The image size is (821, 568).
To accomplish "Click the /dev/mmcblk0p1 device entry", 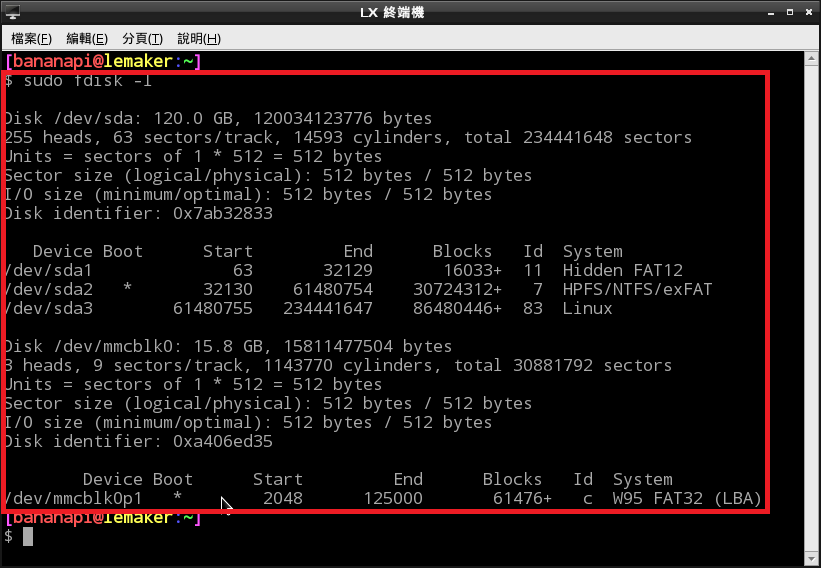I will point(73,498).
